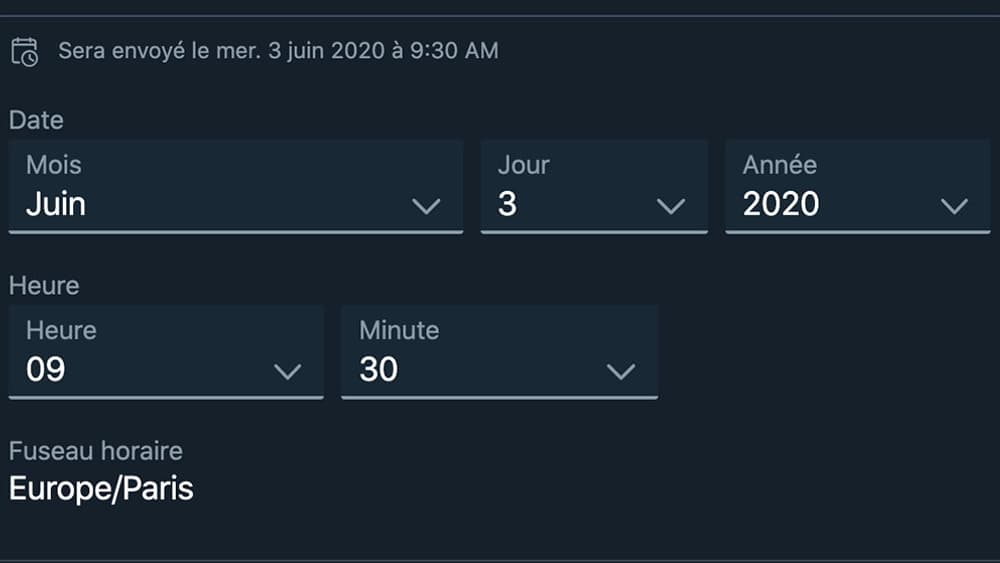Click the "Heure" section heading above the fields
The width and height of the screenshot is (1000, 563).
(44, 286)
